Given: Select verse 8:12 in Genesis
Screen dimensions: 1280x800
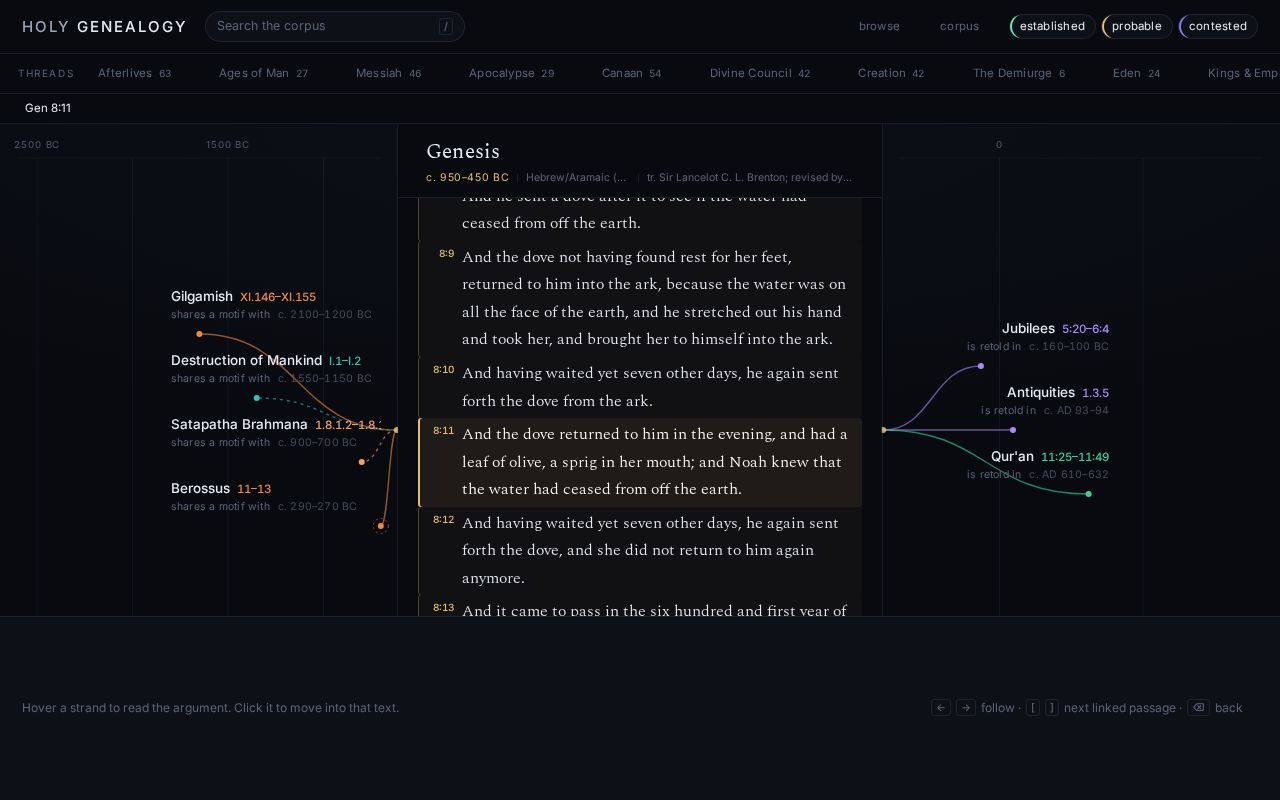Looking at the screenshot, I should [640, 551].
